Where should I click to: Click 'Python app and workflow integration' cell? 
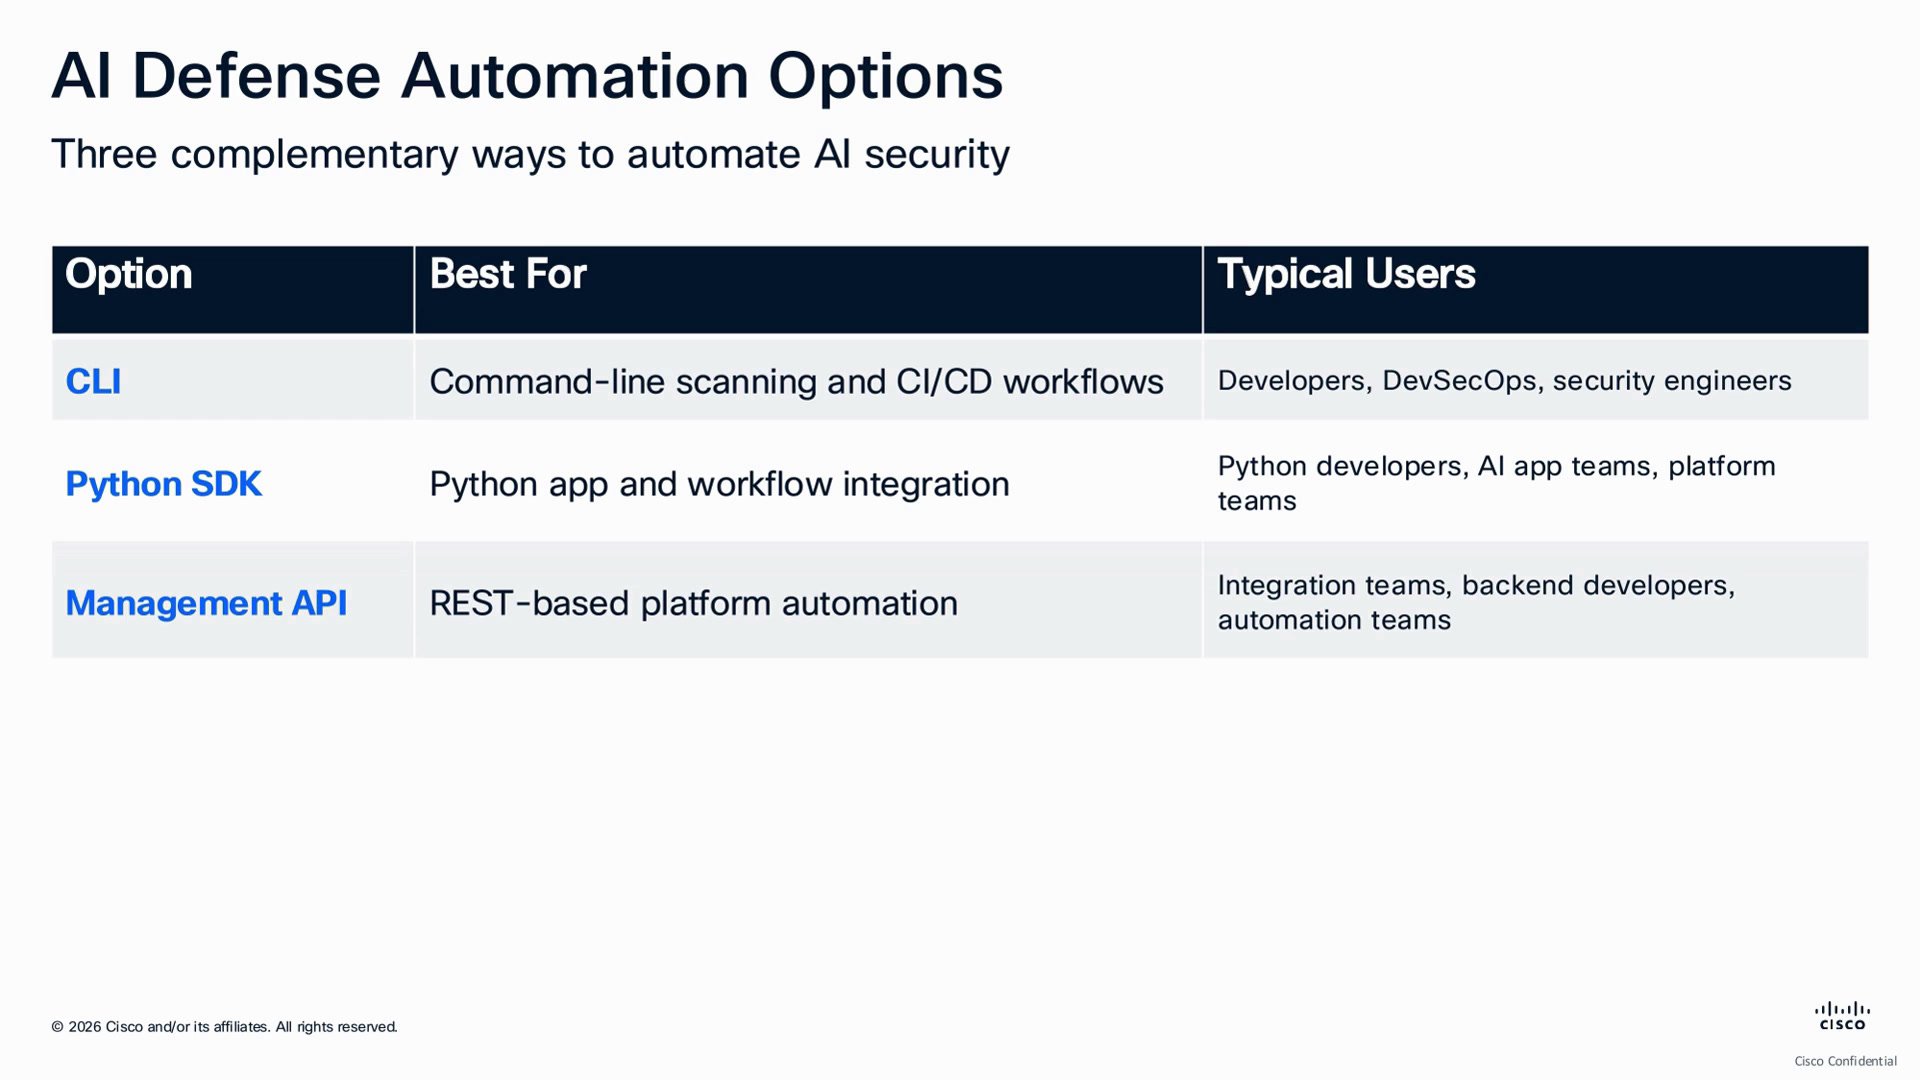pos(808,483)
